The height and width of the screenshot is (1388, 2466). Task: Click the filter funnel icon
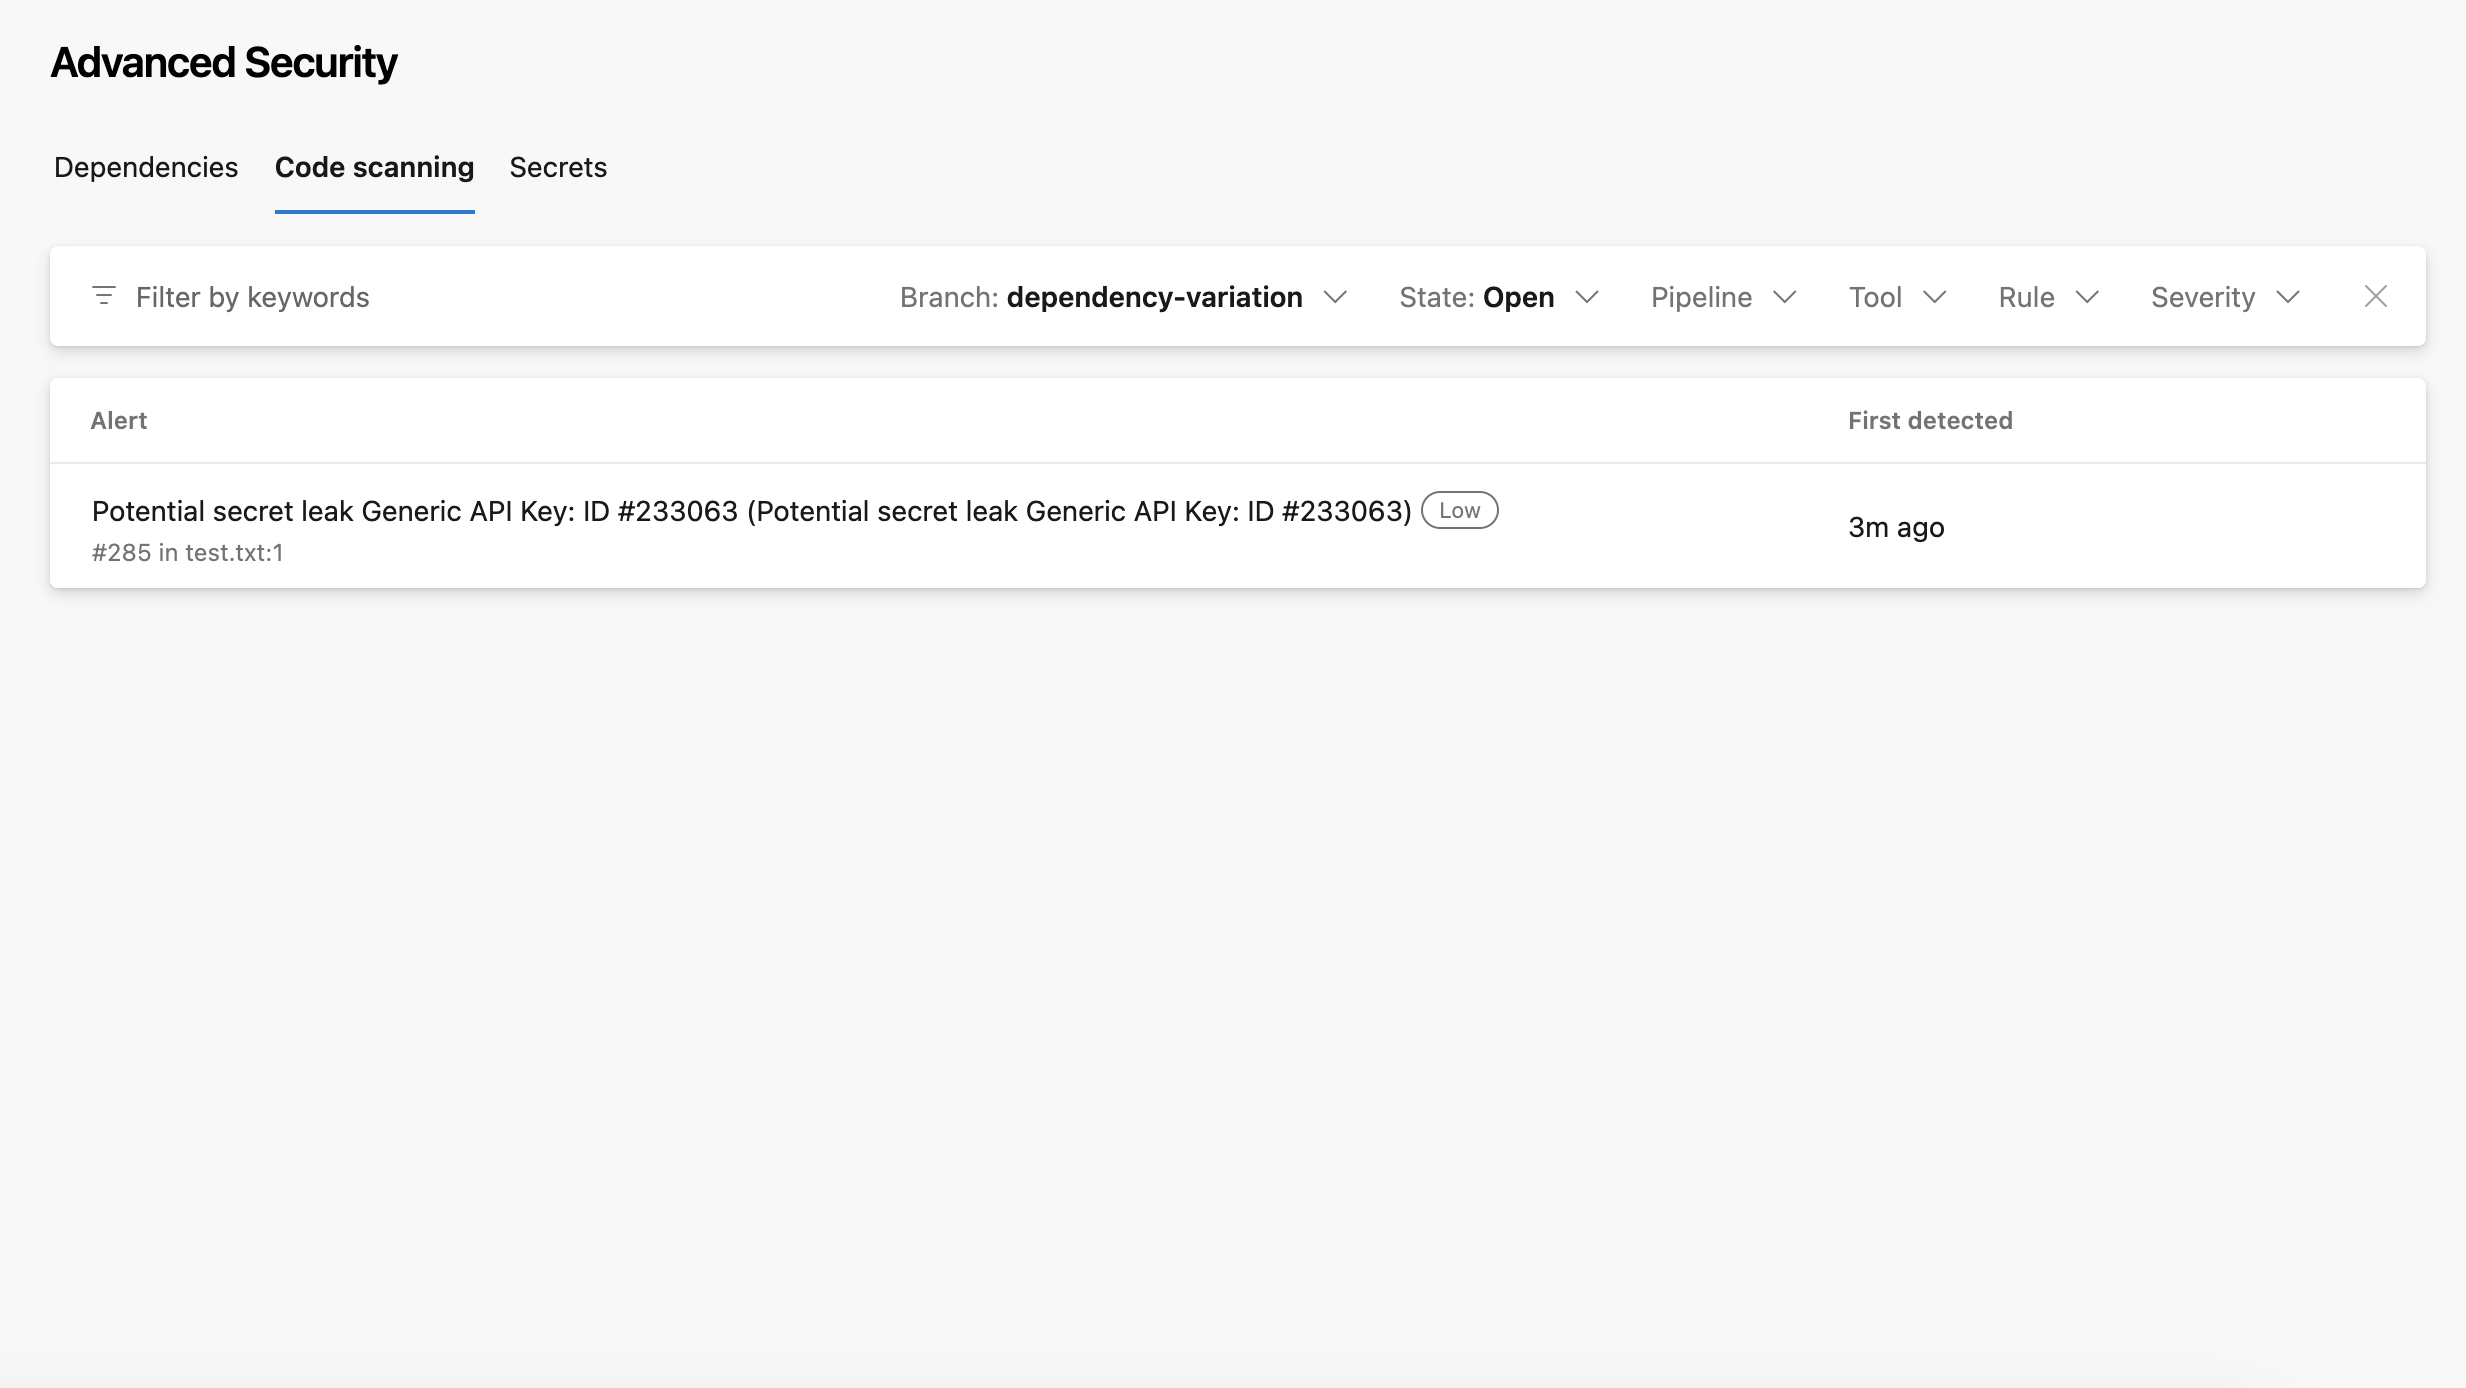(x=104, y=296)
